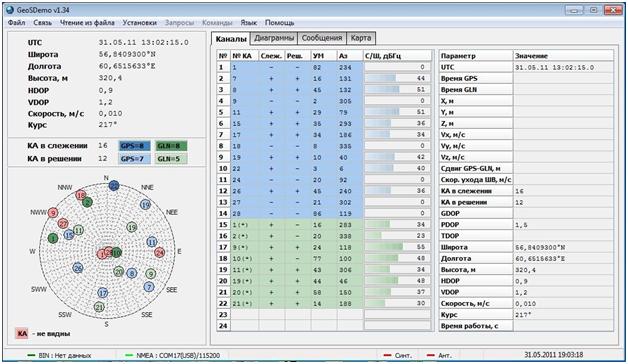Click red satellite 18 marker on sky plot
Image resolution: width=628 pixels, height=364 pixels.
pyautogui.click(x=81, y=195)
